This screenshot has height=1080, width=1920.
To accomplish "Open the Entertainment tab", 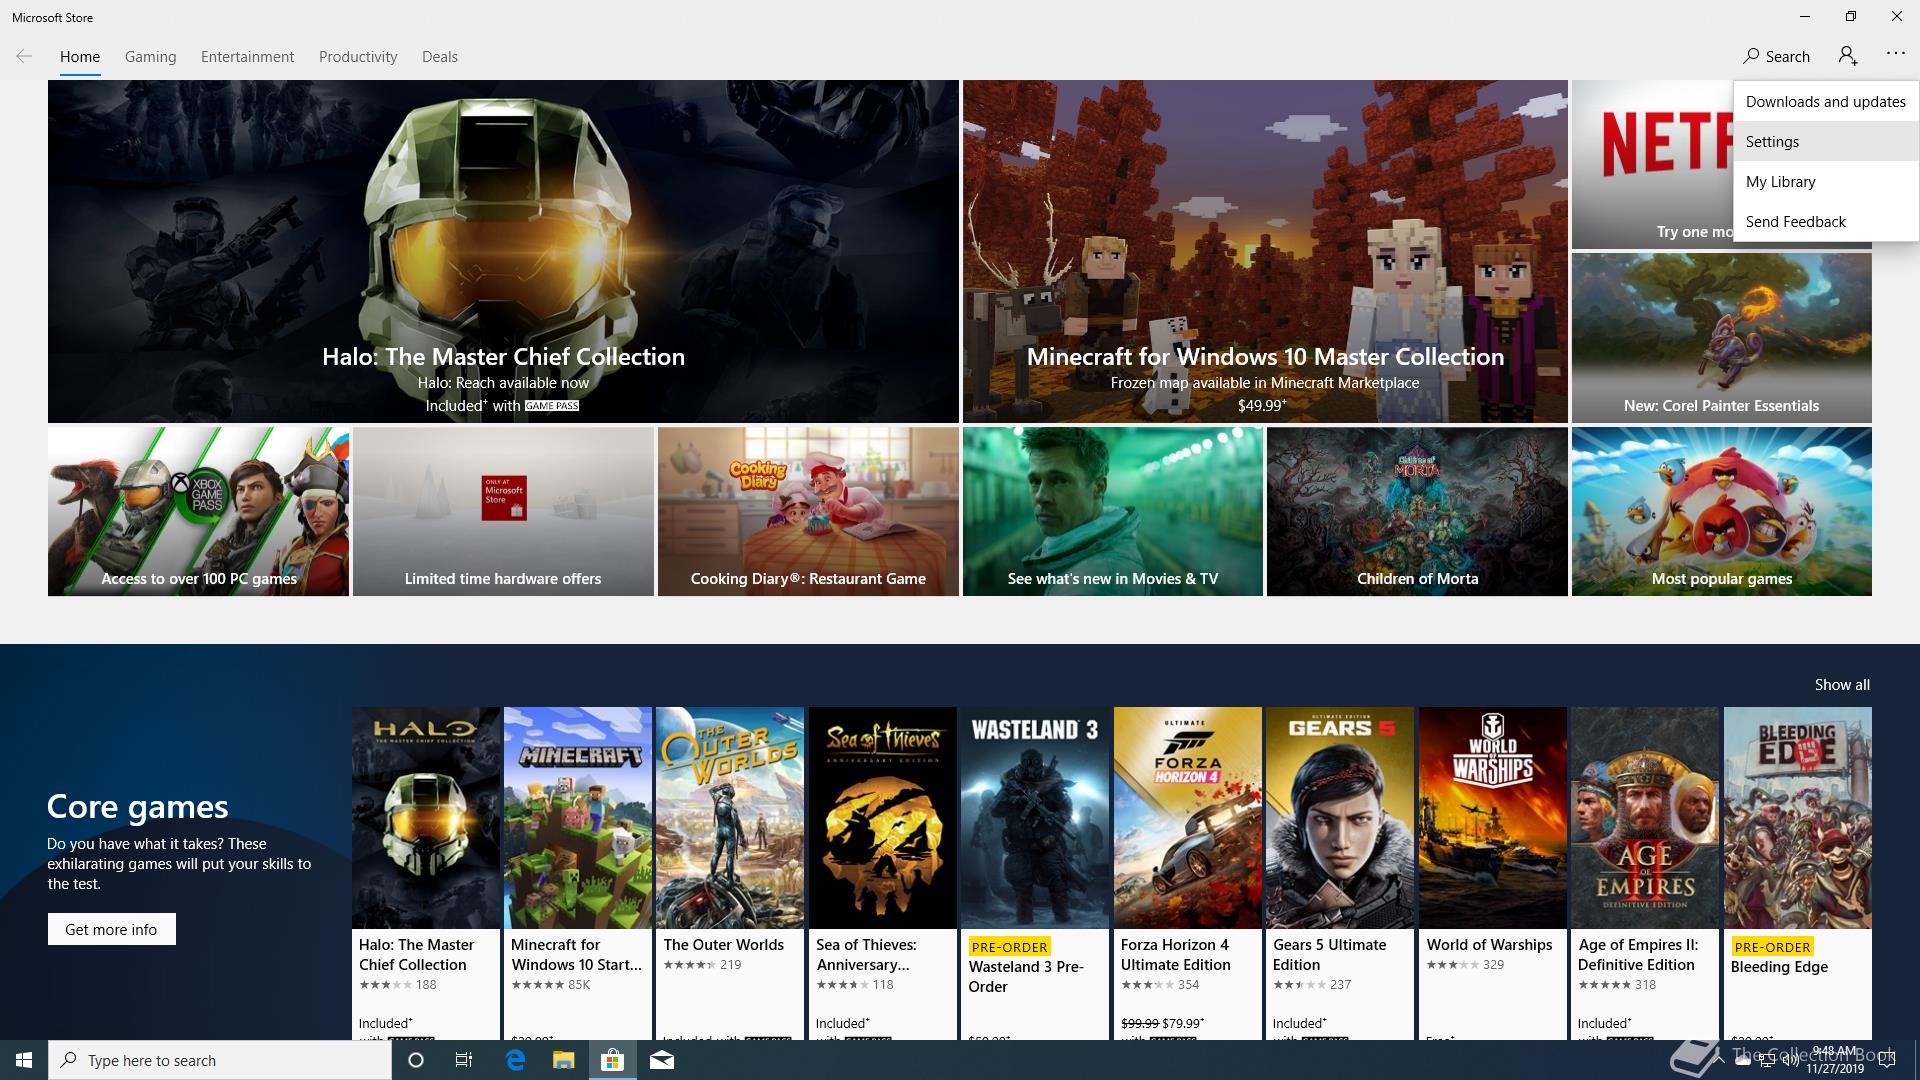I will click(247, 57).
